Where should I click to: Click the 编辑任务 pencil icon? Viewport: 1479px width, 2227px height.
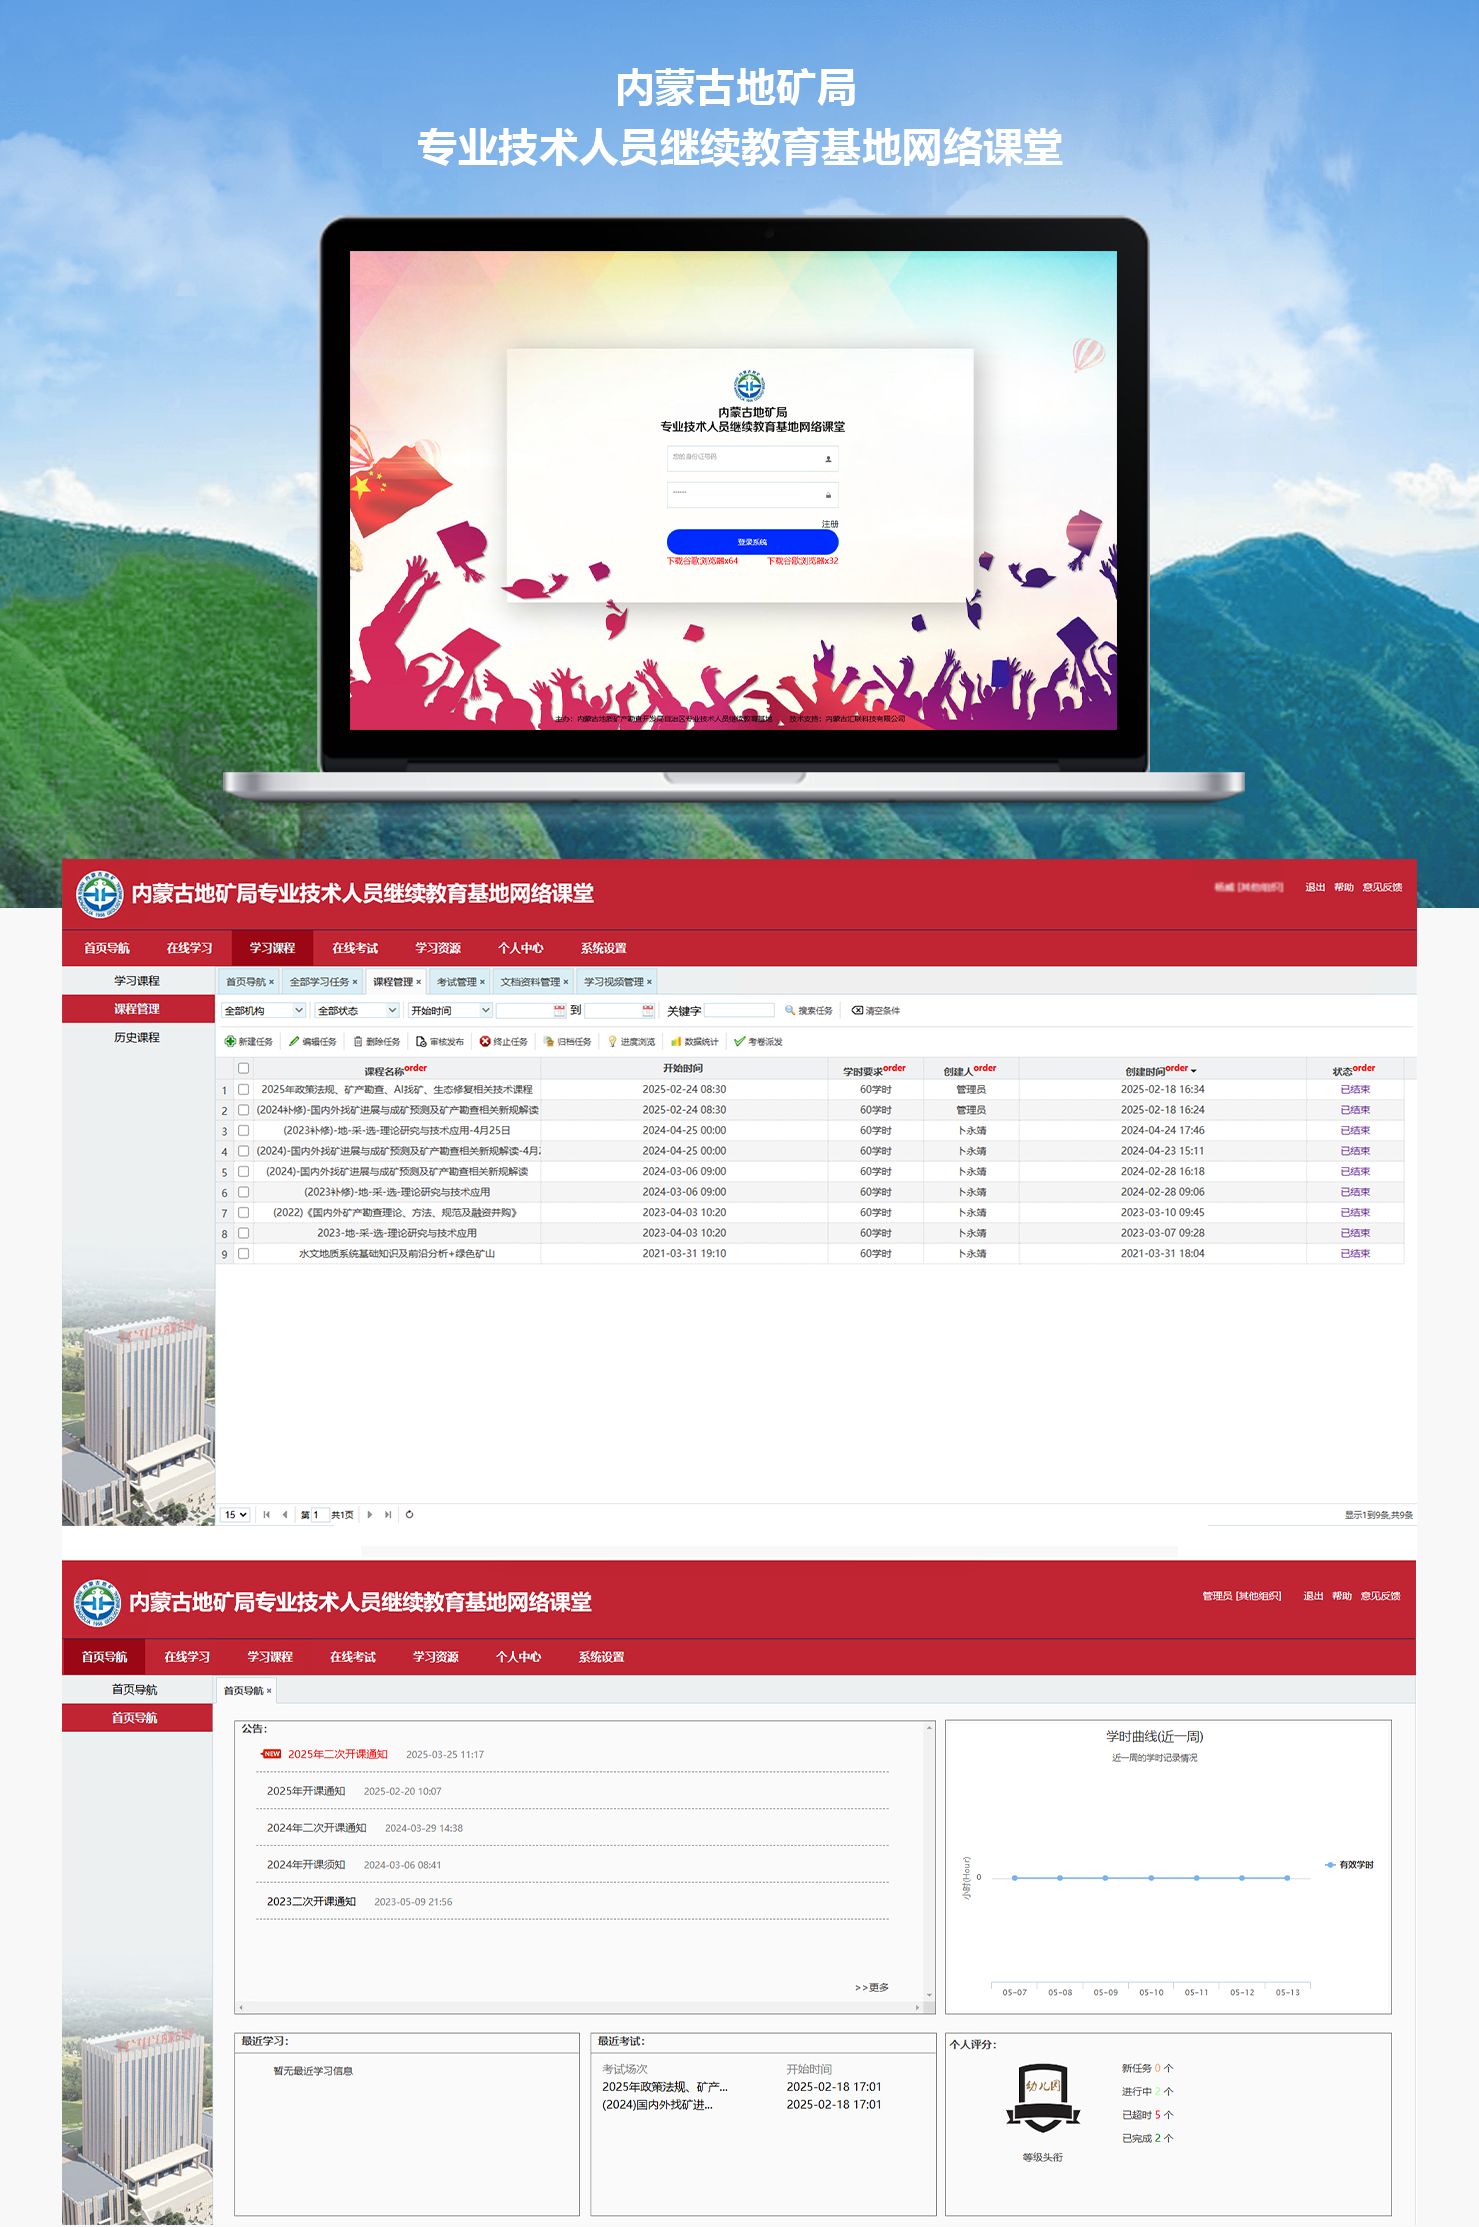pos(294,1041)
